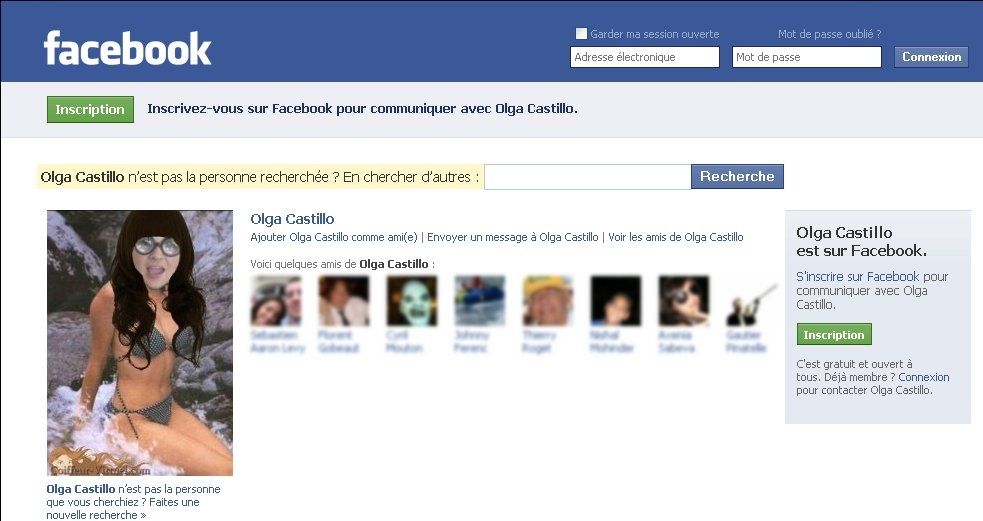Screen dimensions: 983x521
Task: Open 'Voir les amis de Olga Castillo'
Action: coord(676,237)
